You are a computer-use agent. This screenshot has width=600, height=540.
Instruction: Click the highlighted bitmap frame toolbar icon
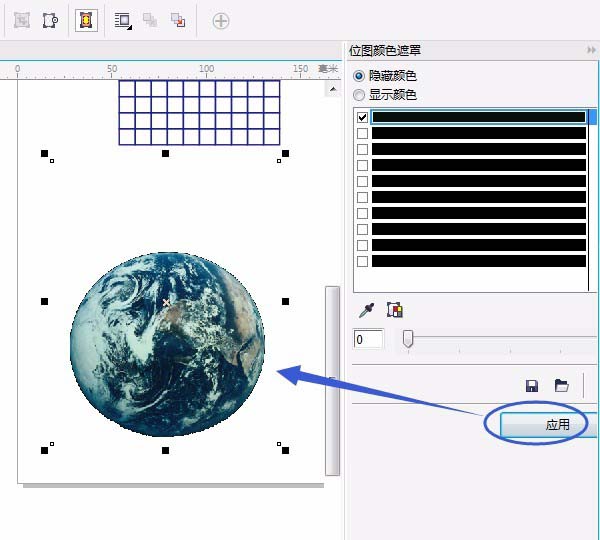click(86, 20)
